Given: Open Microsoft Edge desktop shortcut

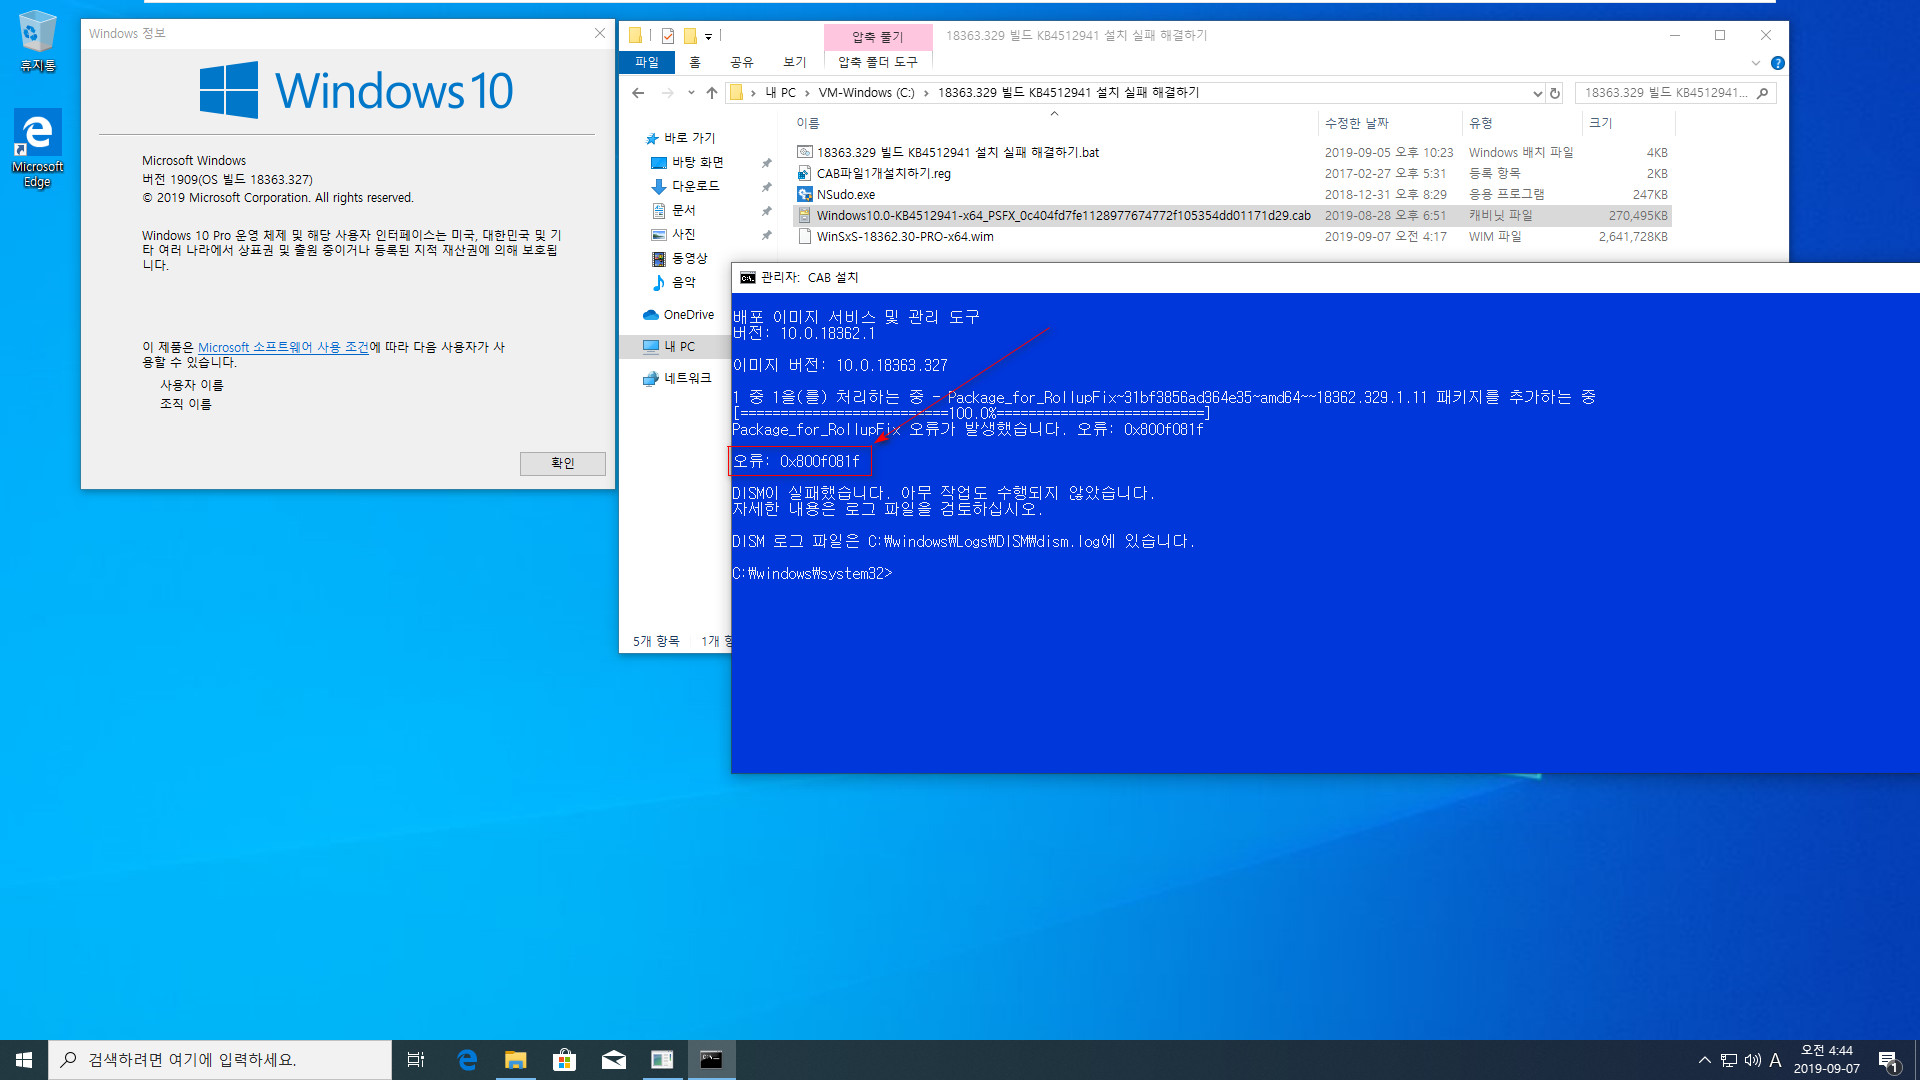Looking at the screenshot, I should click(37, 148).
